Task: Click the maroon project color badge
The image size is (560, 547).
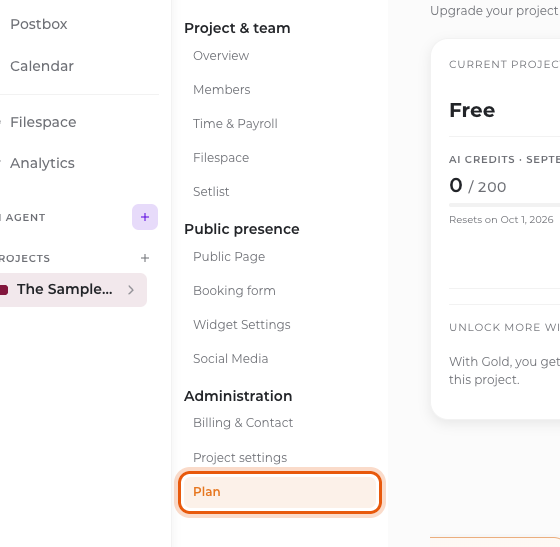Action: (x=4, y=290)
